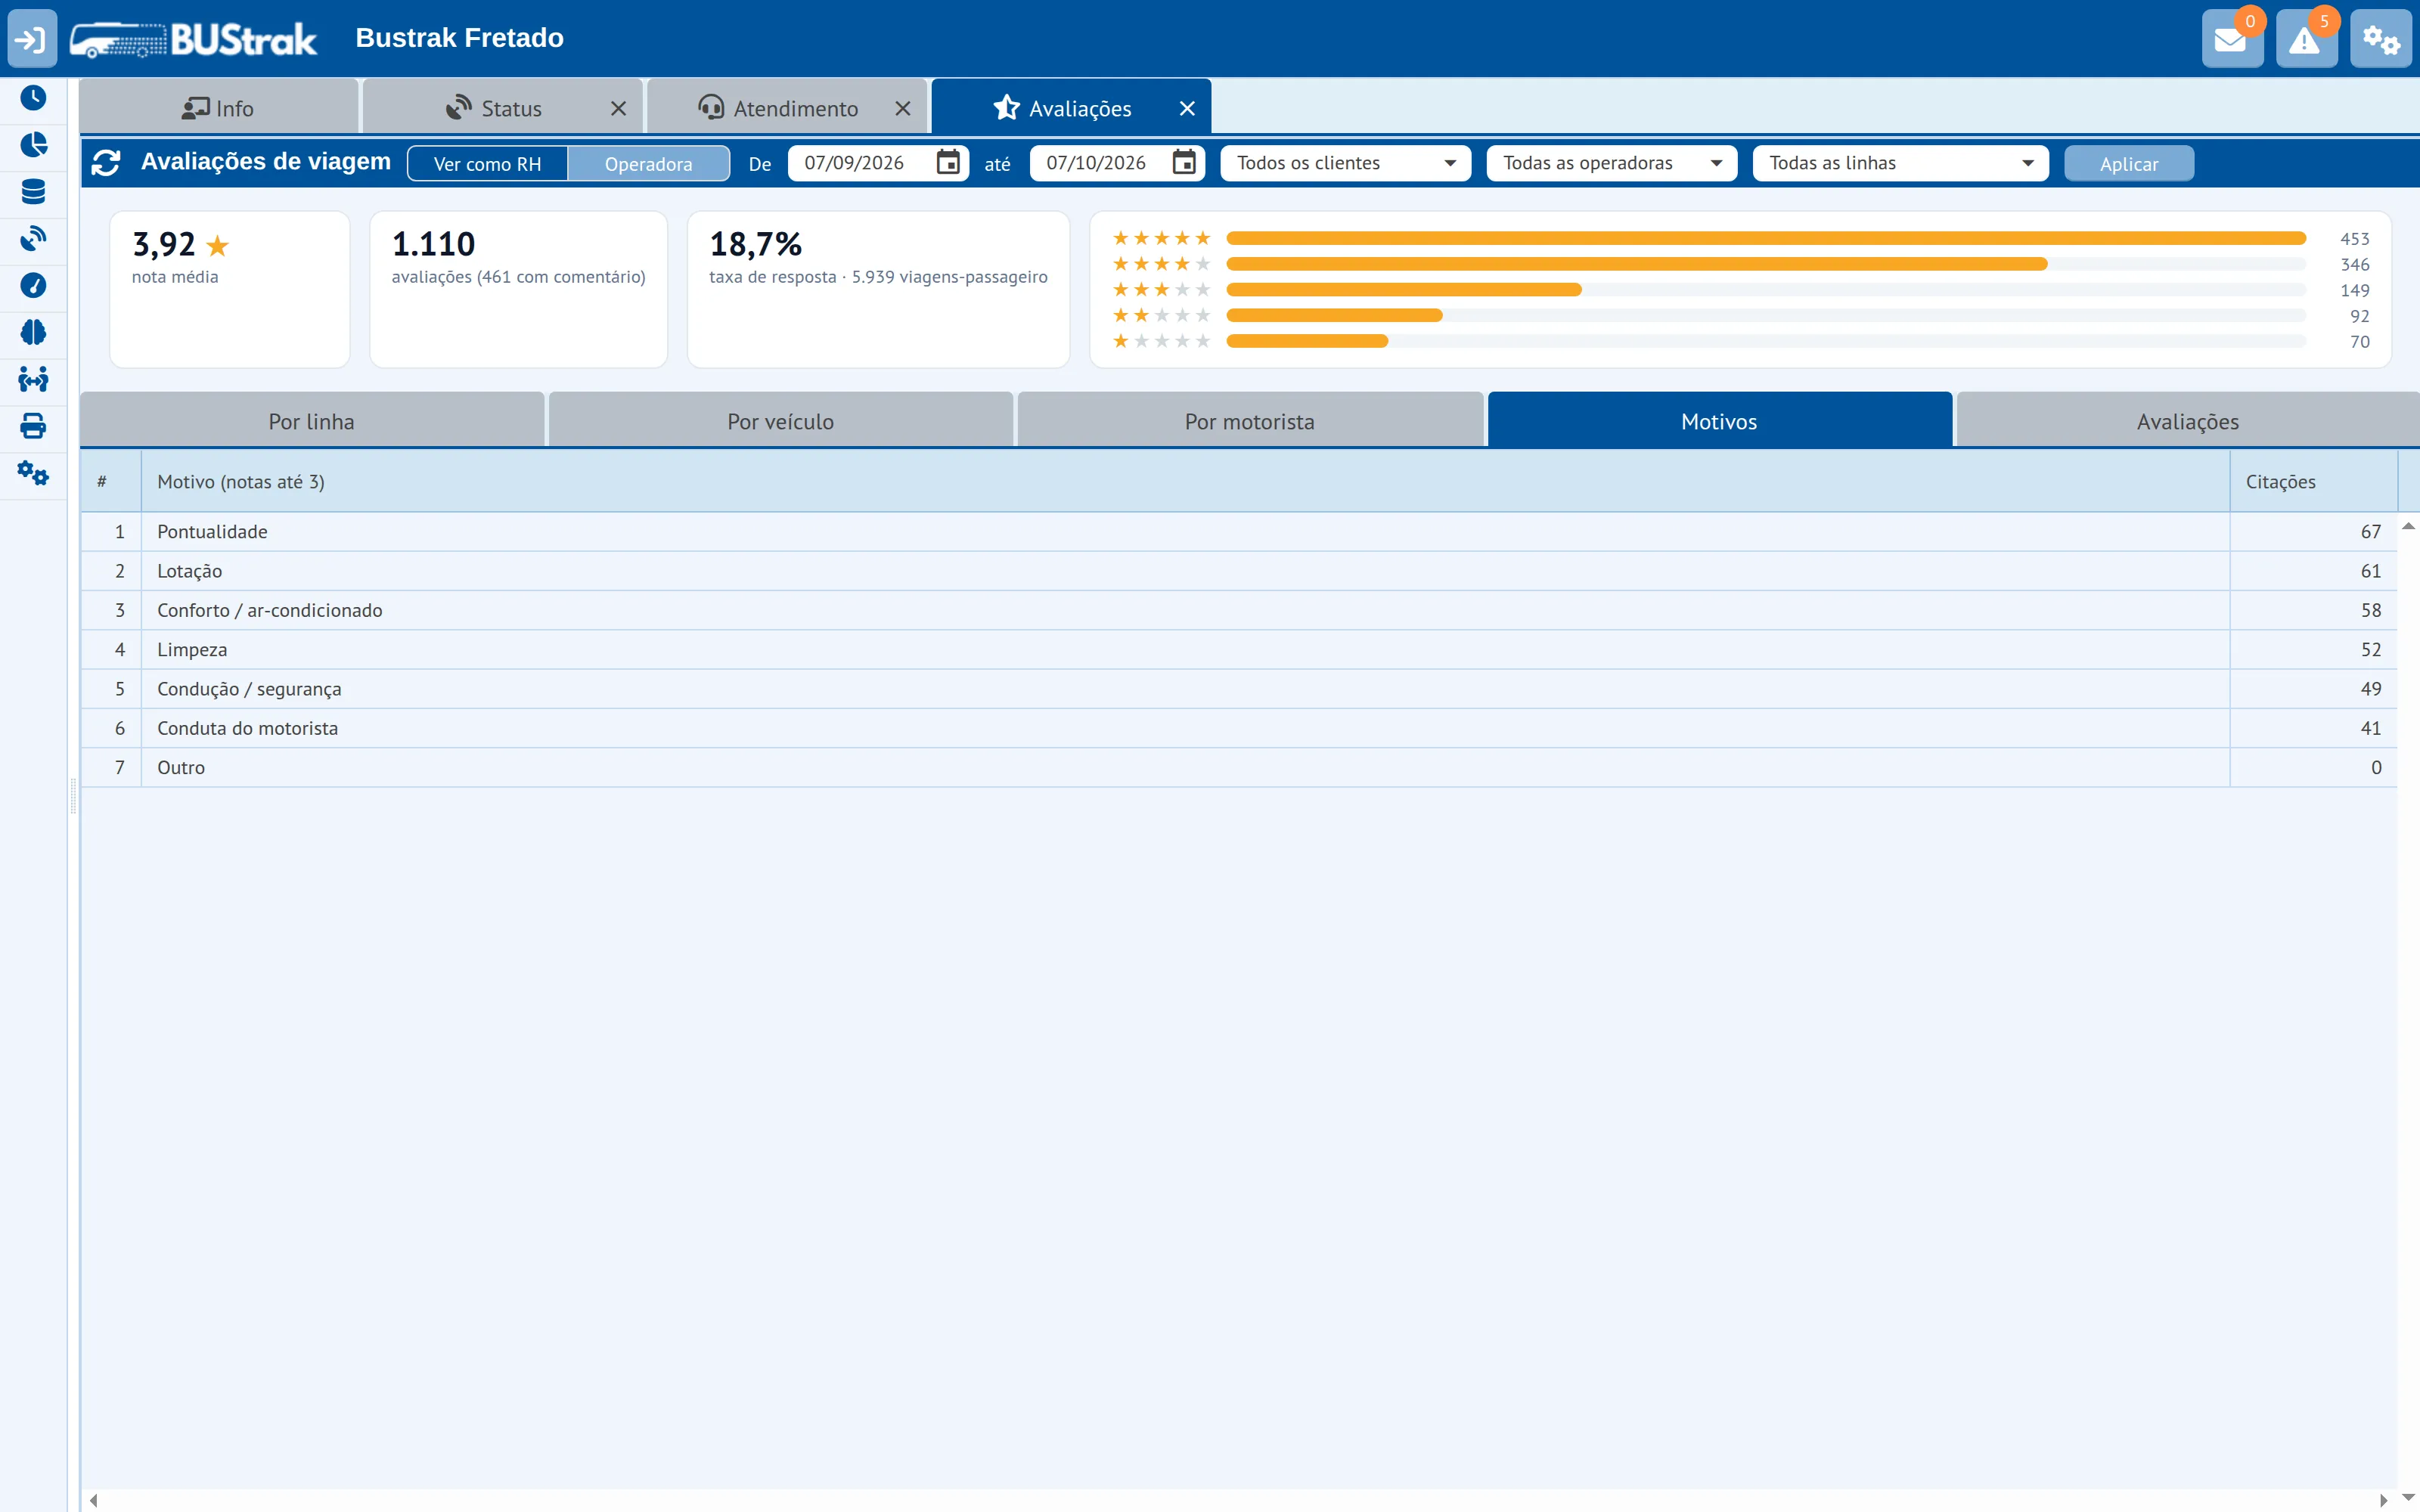Select the brain icon in sidebar

coord(33,333)
